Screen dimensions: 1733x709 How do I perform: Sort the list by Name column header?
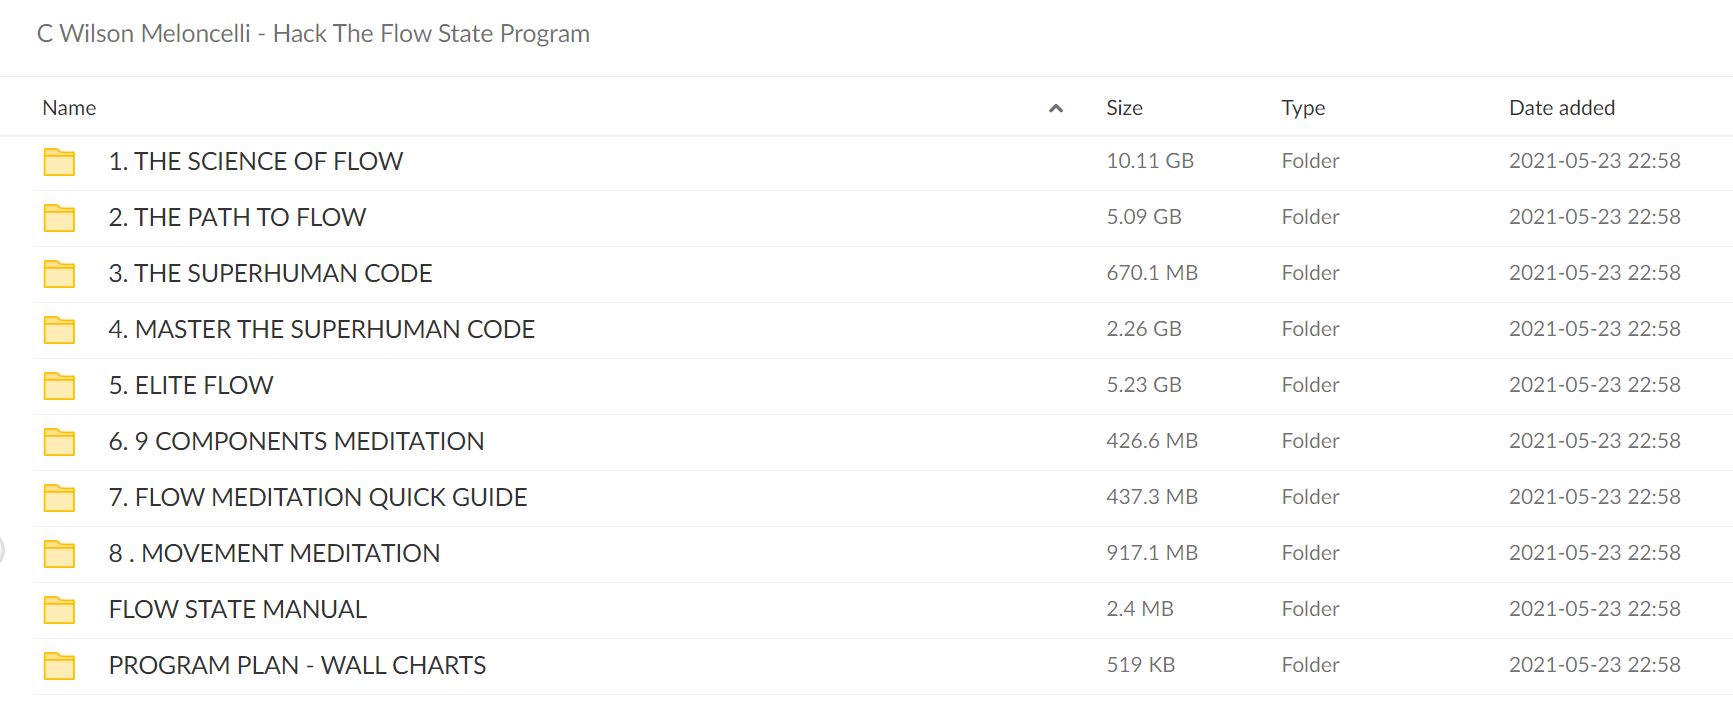(x=69, y=108)
